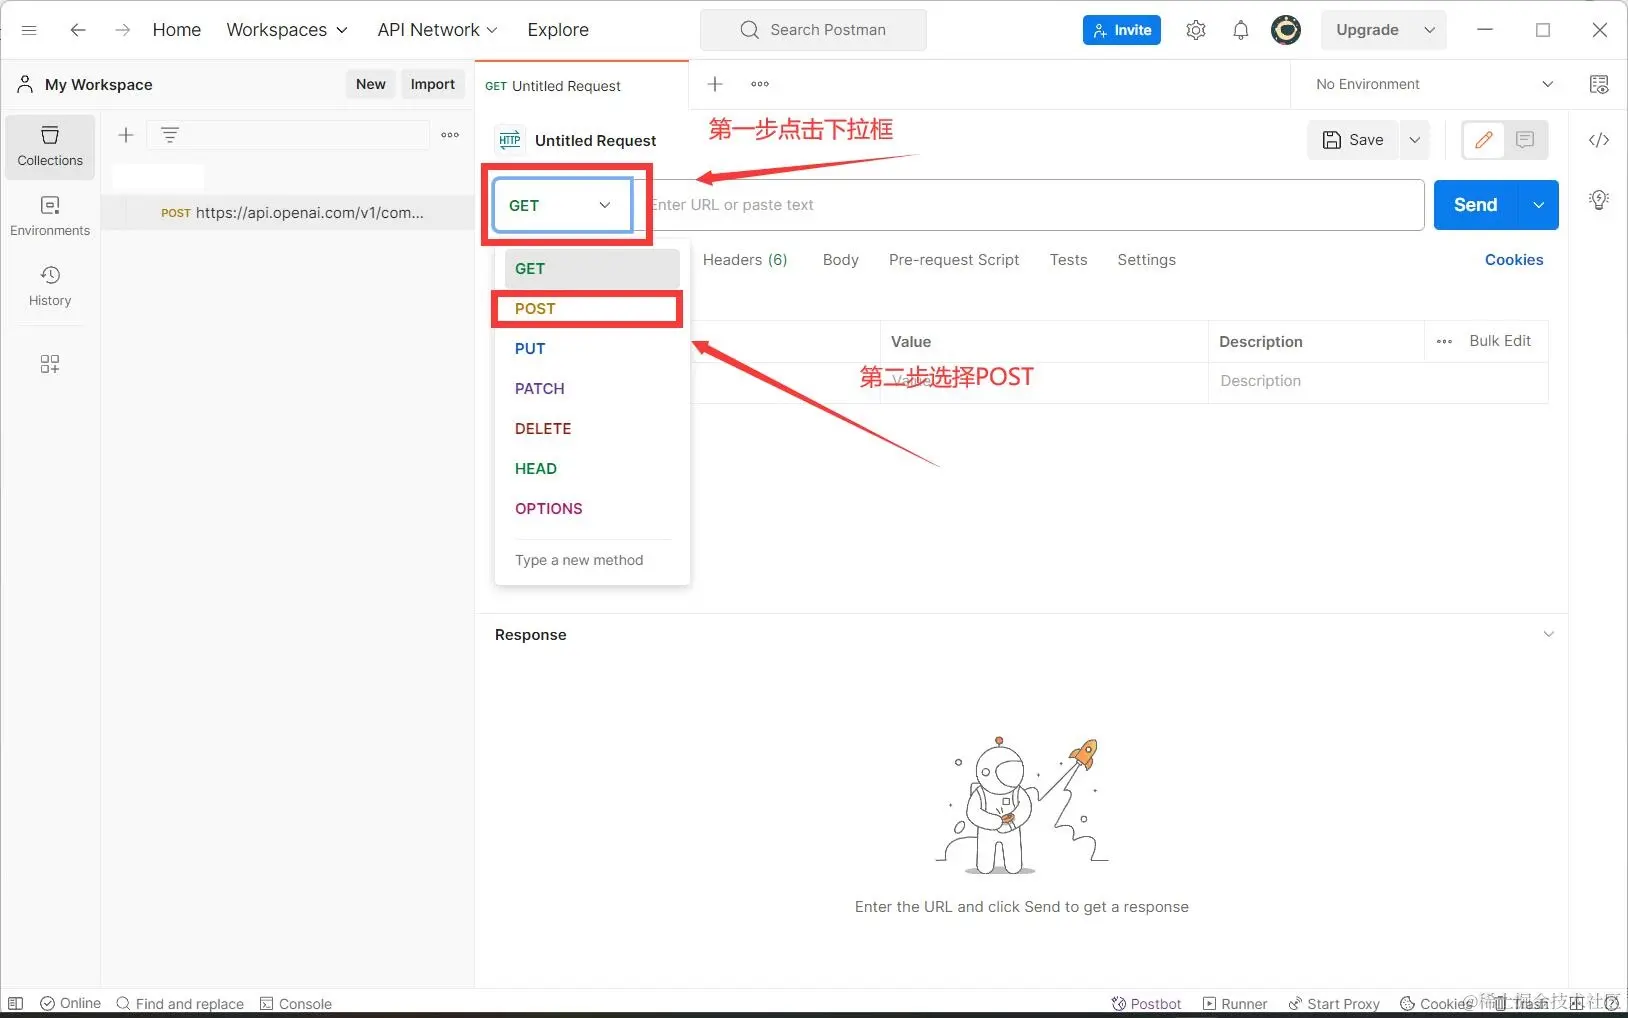The width and height of the screenshot is (1628, 1018).
Task: Open the Environments sidebar panel
Action: (49, 214)
